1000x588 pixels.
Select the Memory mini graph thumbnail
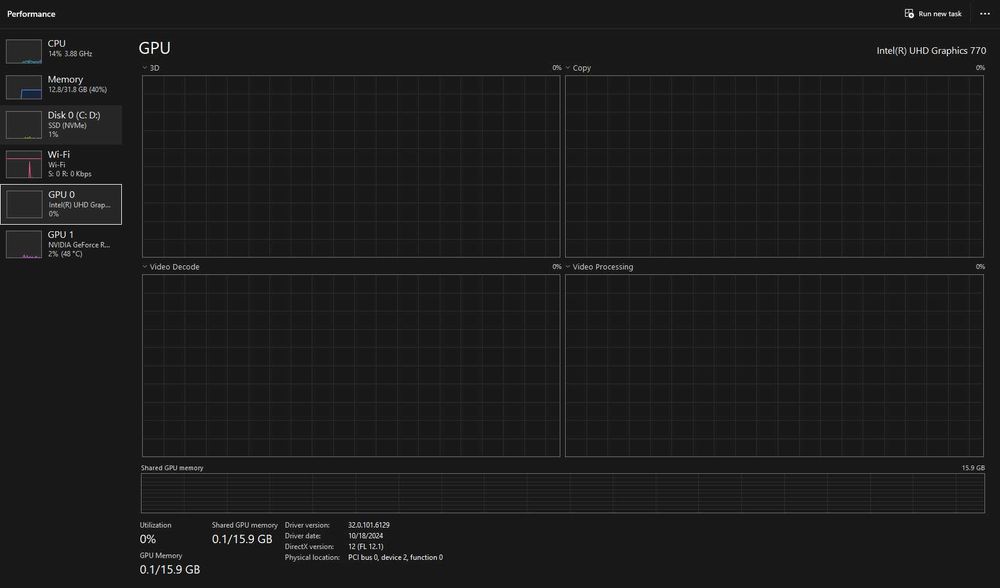click(x=24, y=87)
